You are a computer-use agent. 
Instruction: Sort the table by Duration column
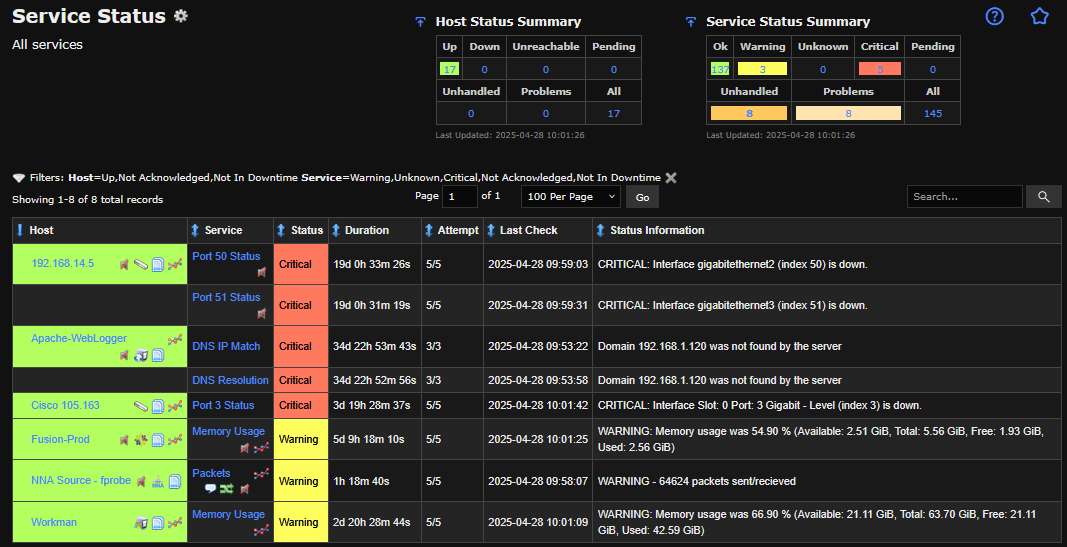tap(366, 230)
